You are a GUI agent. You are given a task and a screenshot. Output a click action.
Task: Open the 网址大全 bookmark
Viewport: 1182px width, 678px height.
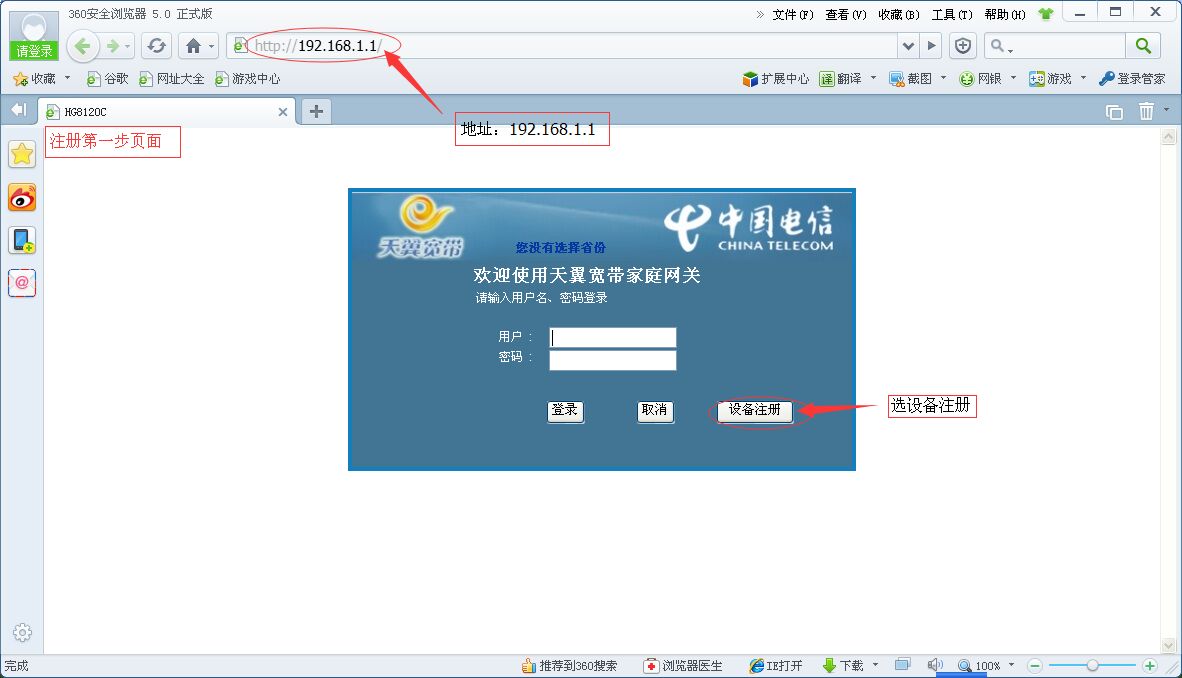[172, 78]
